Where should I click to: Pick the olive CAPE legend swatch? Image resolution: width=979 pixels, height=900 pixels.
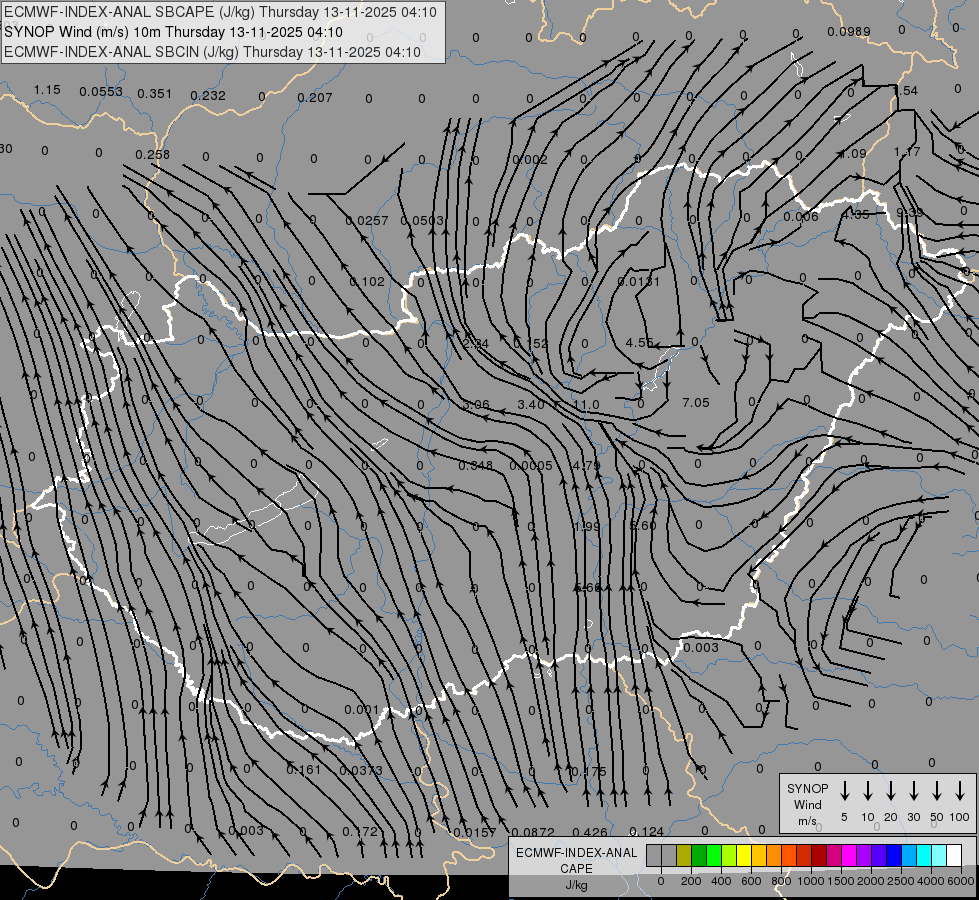tap(684, 856)
